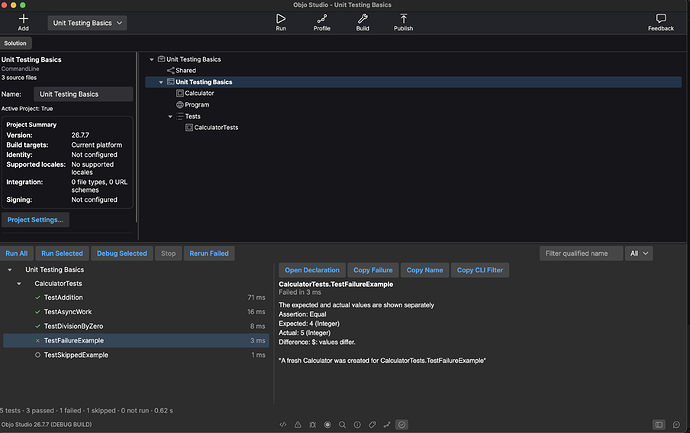Click the 71 ms duration value
Image resolution: width=690 pixels, height=433 pixels.
(256, 298)
